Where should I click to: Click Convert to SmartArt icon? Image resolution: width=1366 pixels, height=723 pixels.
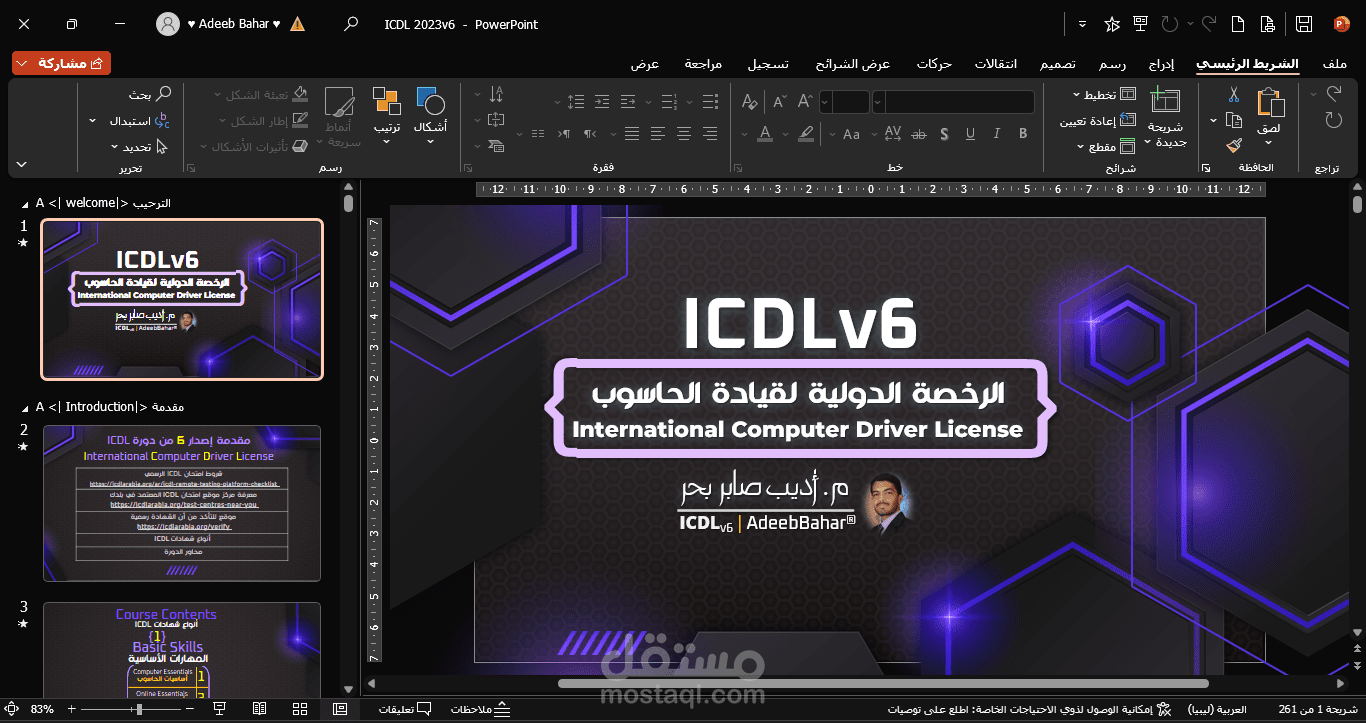coord(496,147)
